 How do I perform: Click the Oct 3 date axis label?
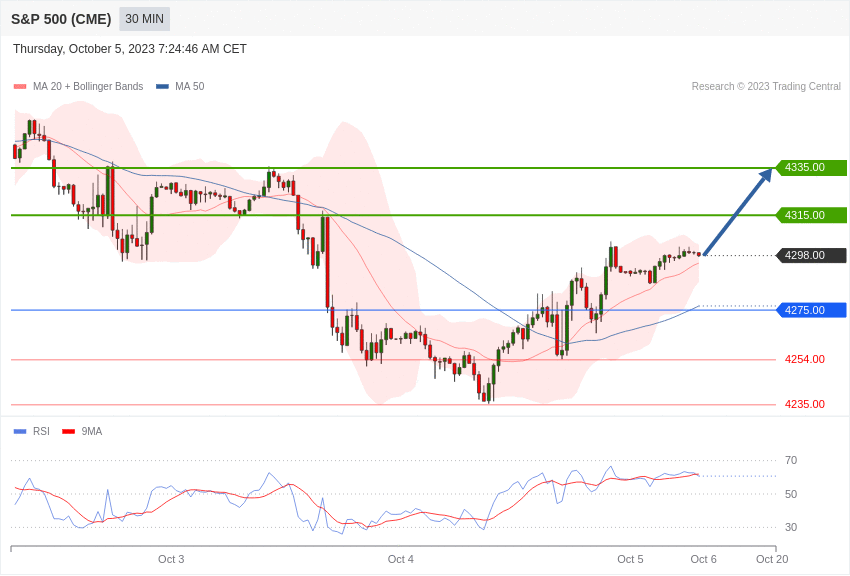click(x=171, y=559)
